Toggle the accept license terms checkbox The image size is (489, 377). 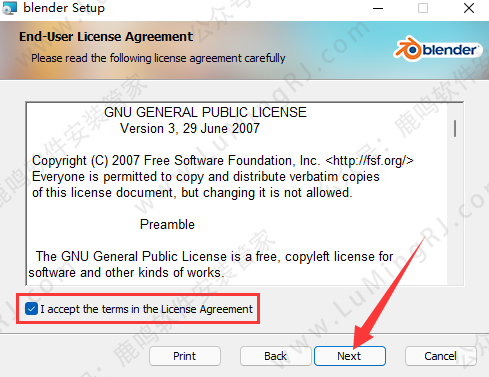tap(31, 309)
